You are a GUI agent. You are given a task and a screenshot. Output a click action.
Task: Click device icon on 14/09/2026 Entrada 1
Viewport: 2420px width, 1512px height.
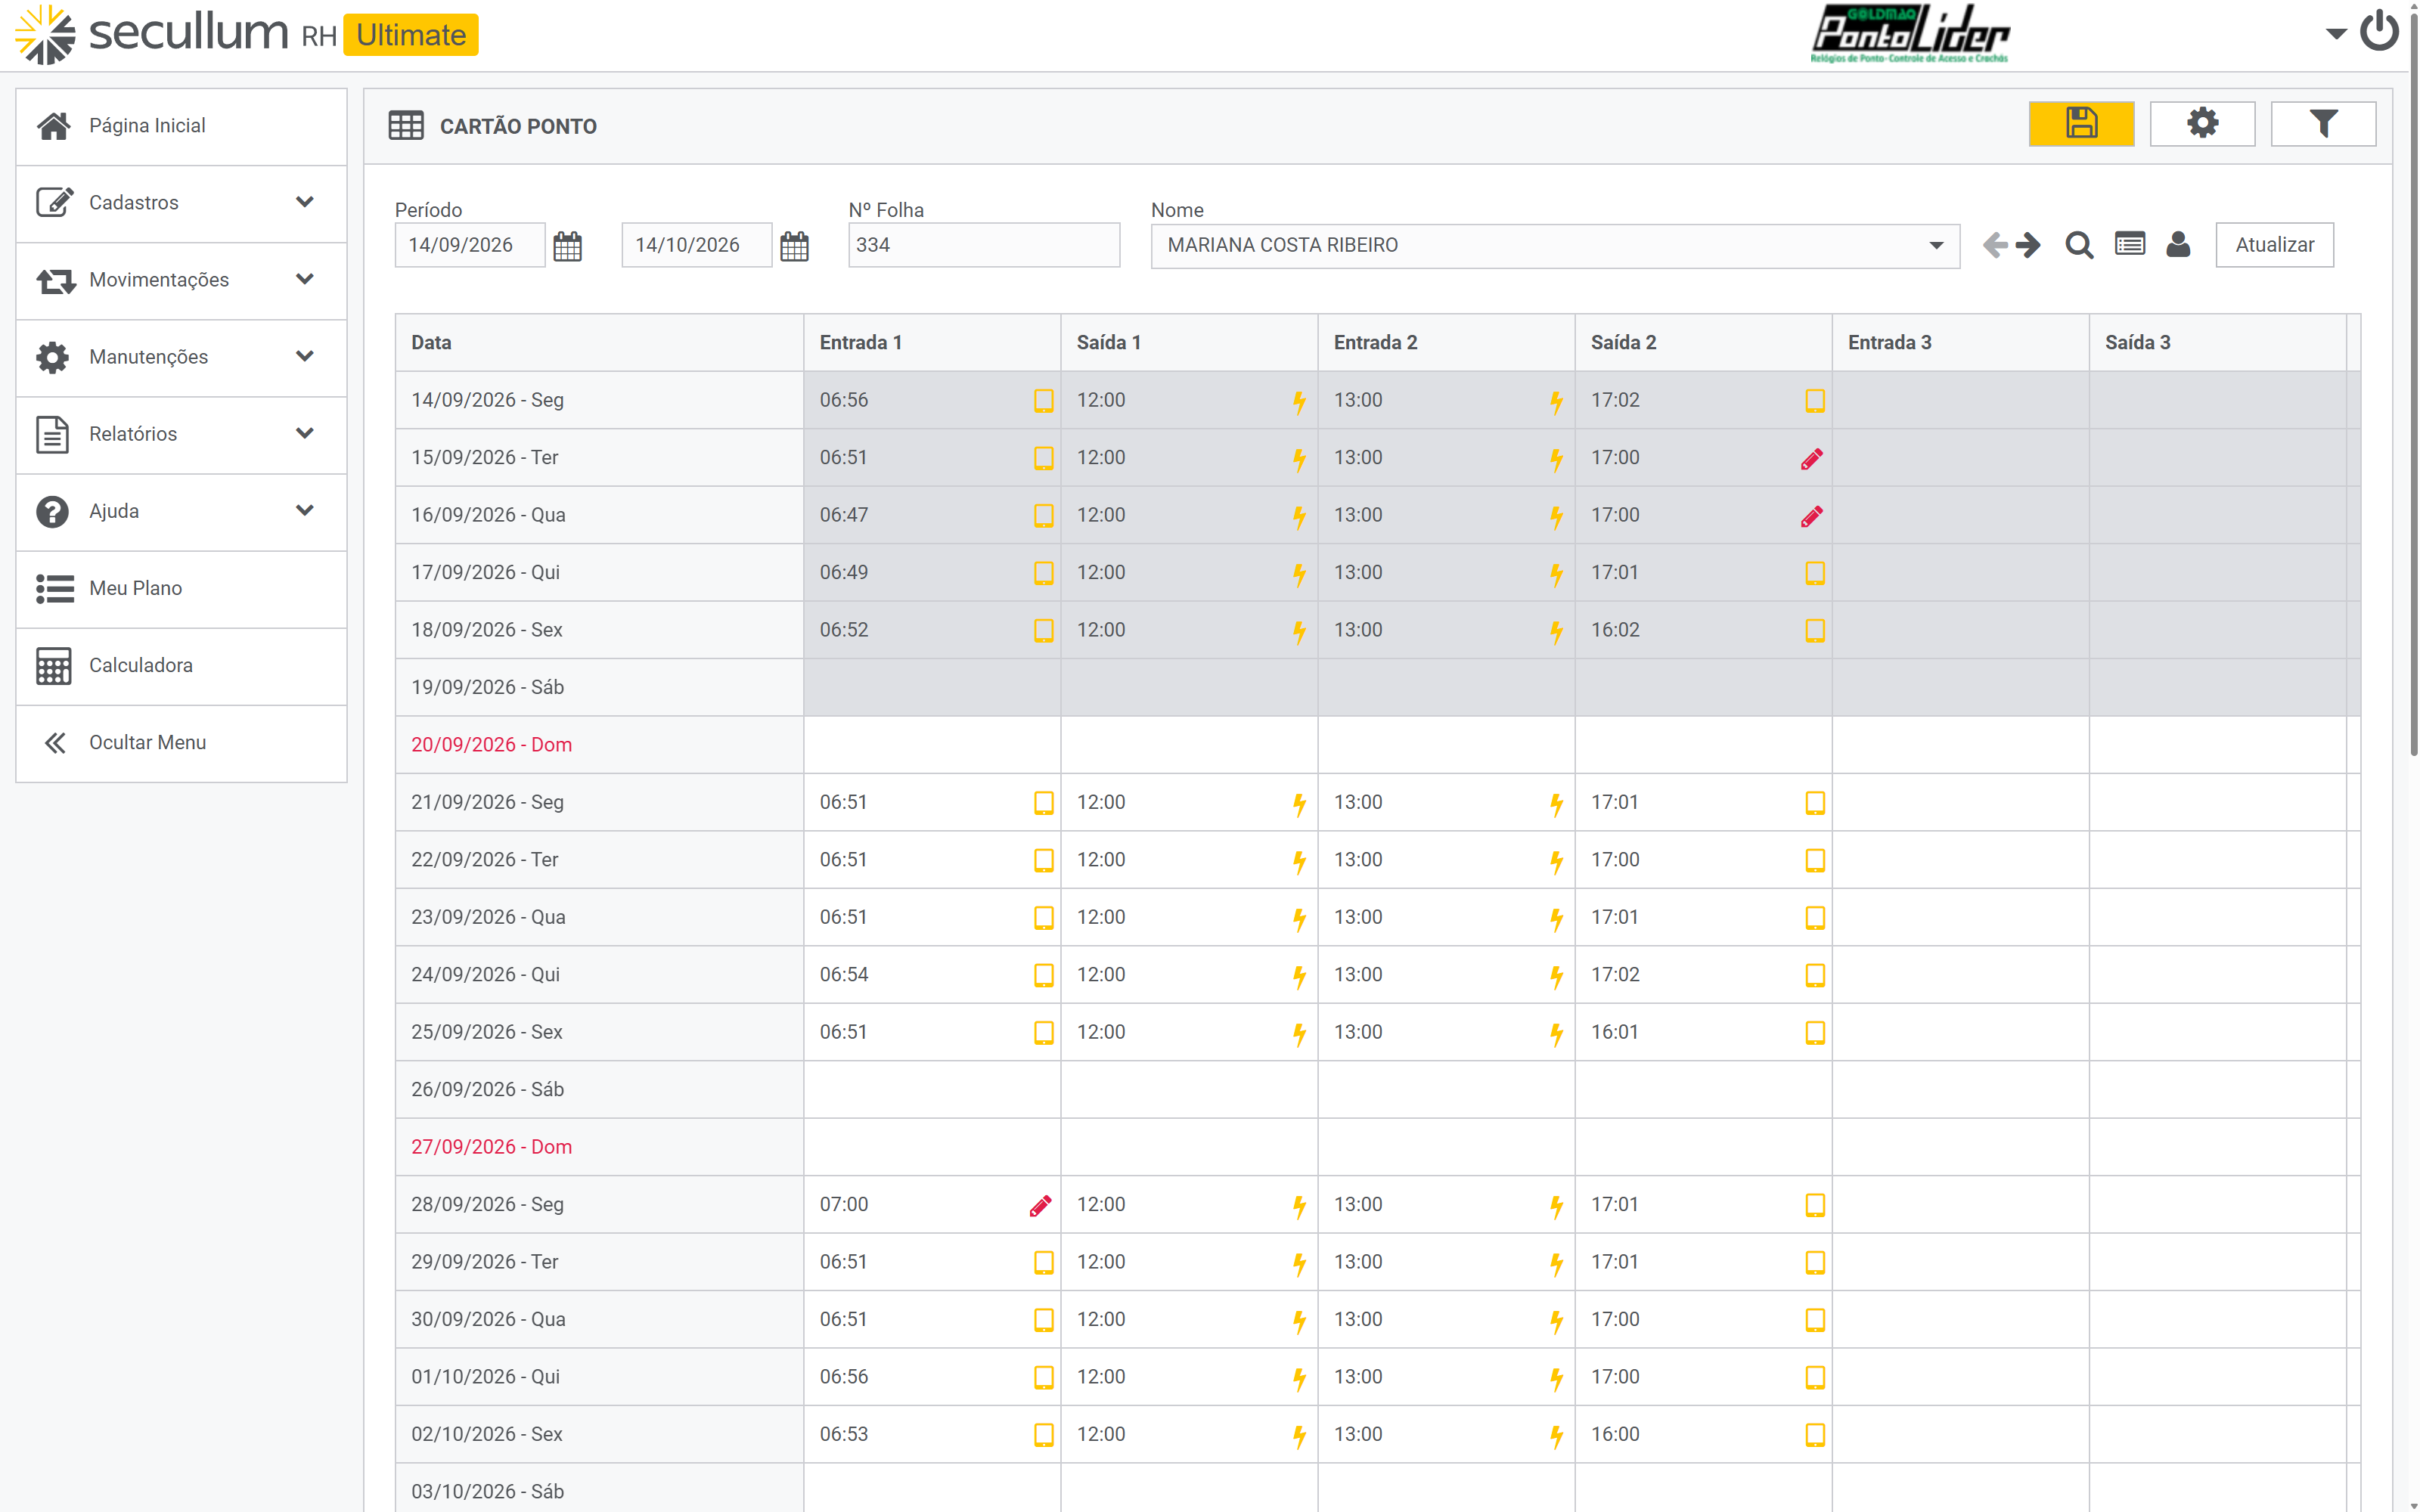pos(1043,401)
